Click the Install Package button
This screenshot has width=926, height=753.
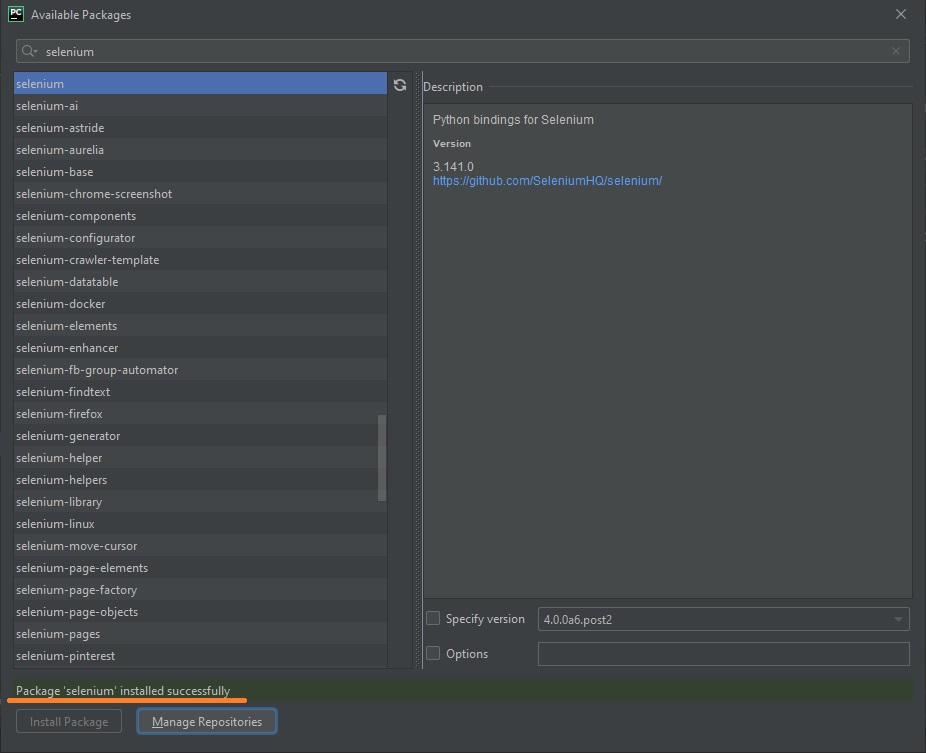(69, 722)
